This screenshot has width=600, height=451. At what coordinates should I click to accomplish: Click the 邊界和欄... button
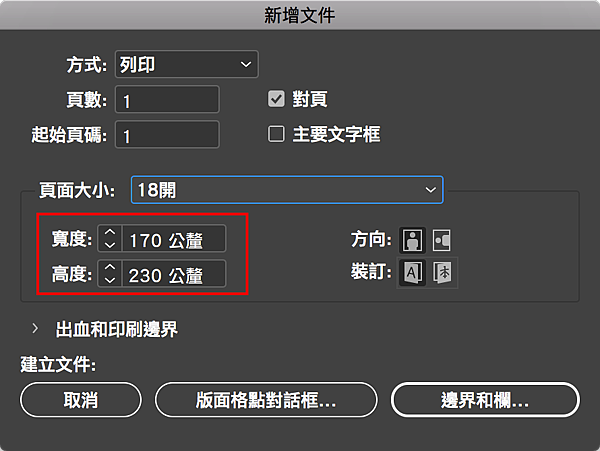485,400
